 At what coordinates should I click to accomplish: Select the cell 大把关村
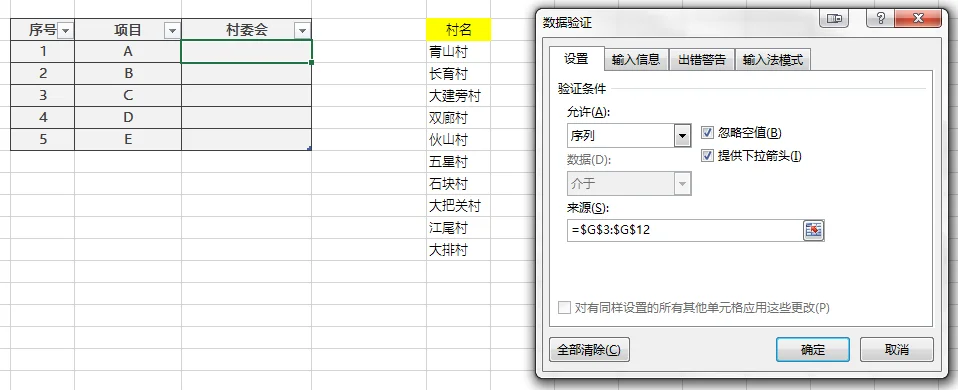(x=458, y=206)
